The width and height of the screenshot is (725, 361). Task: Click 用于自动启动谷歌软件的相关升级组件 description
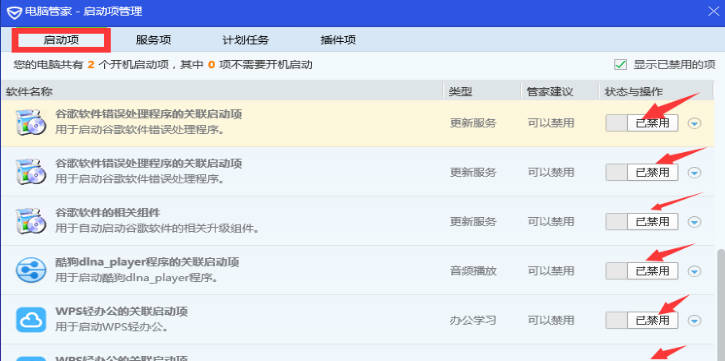158,228
